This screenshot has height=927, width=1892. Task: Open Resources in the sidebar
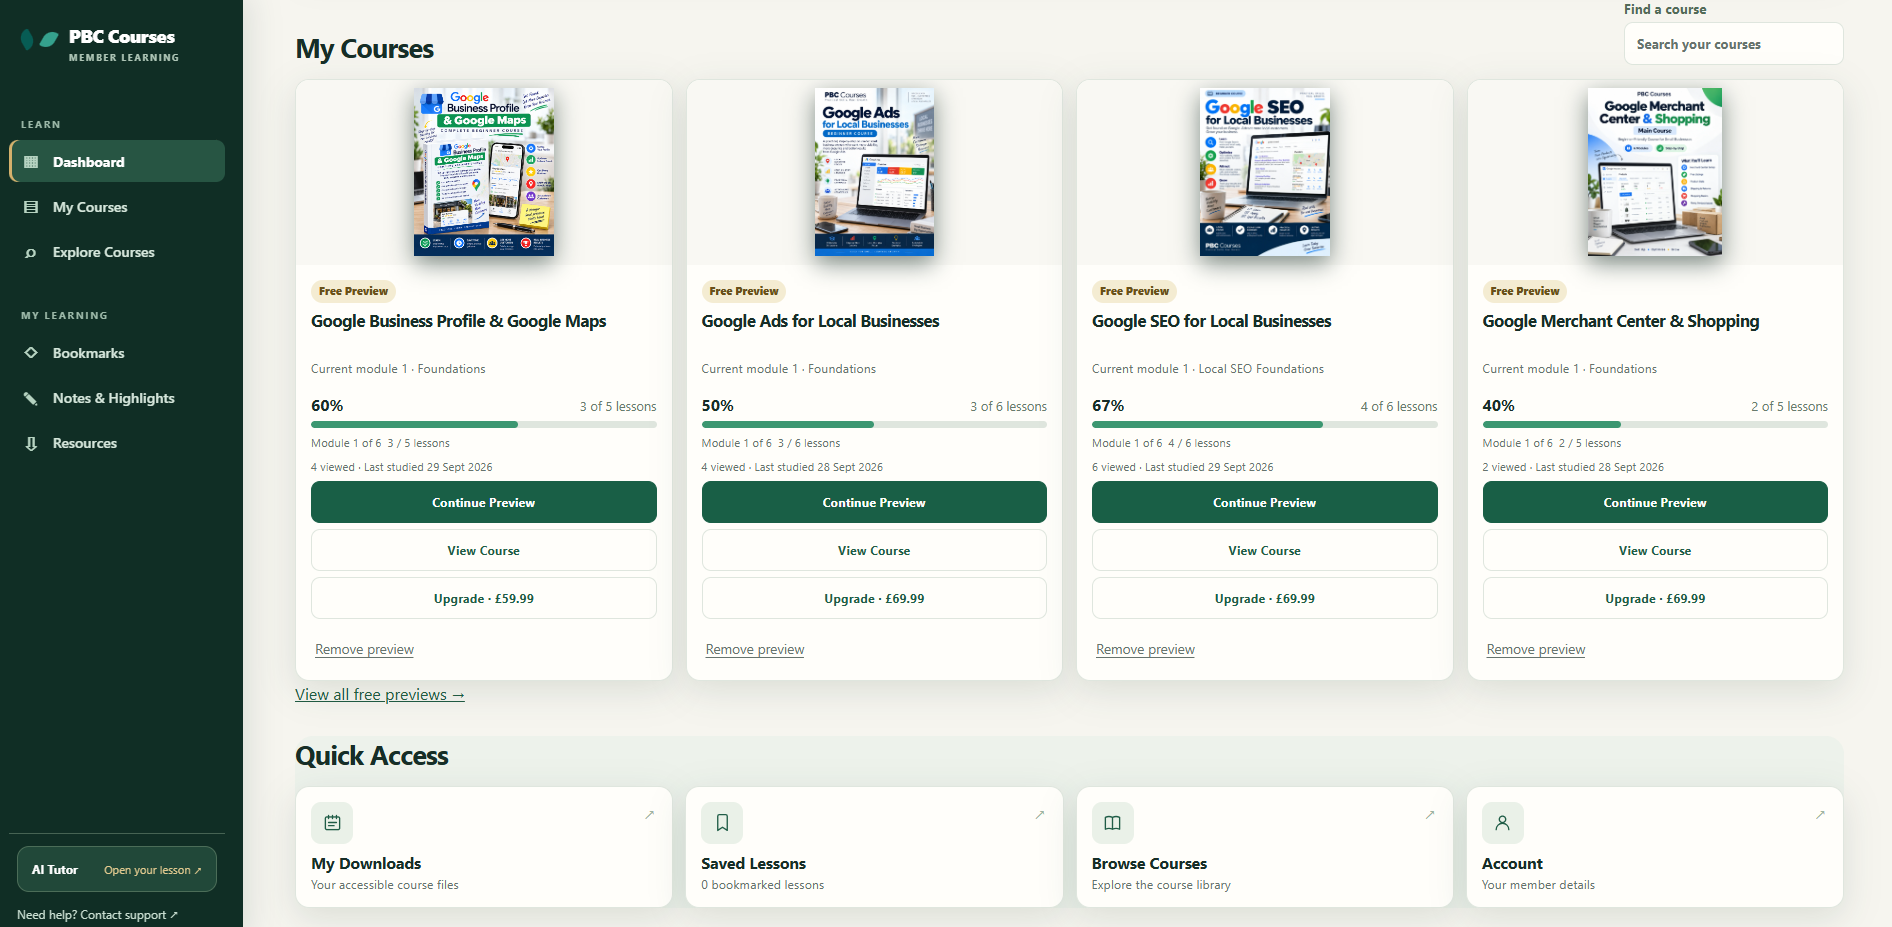(x=117, y=443)
